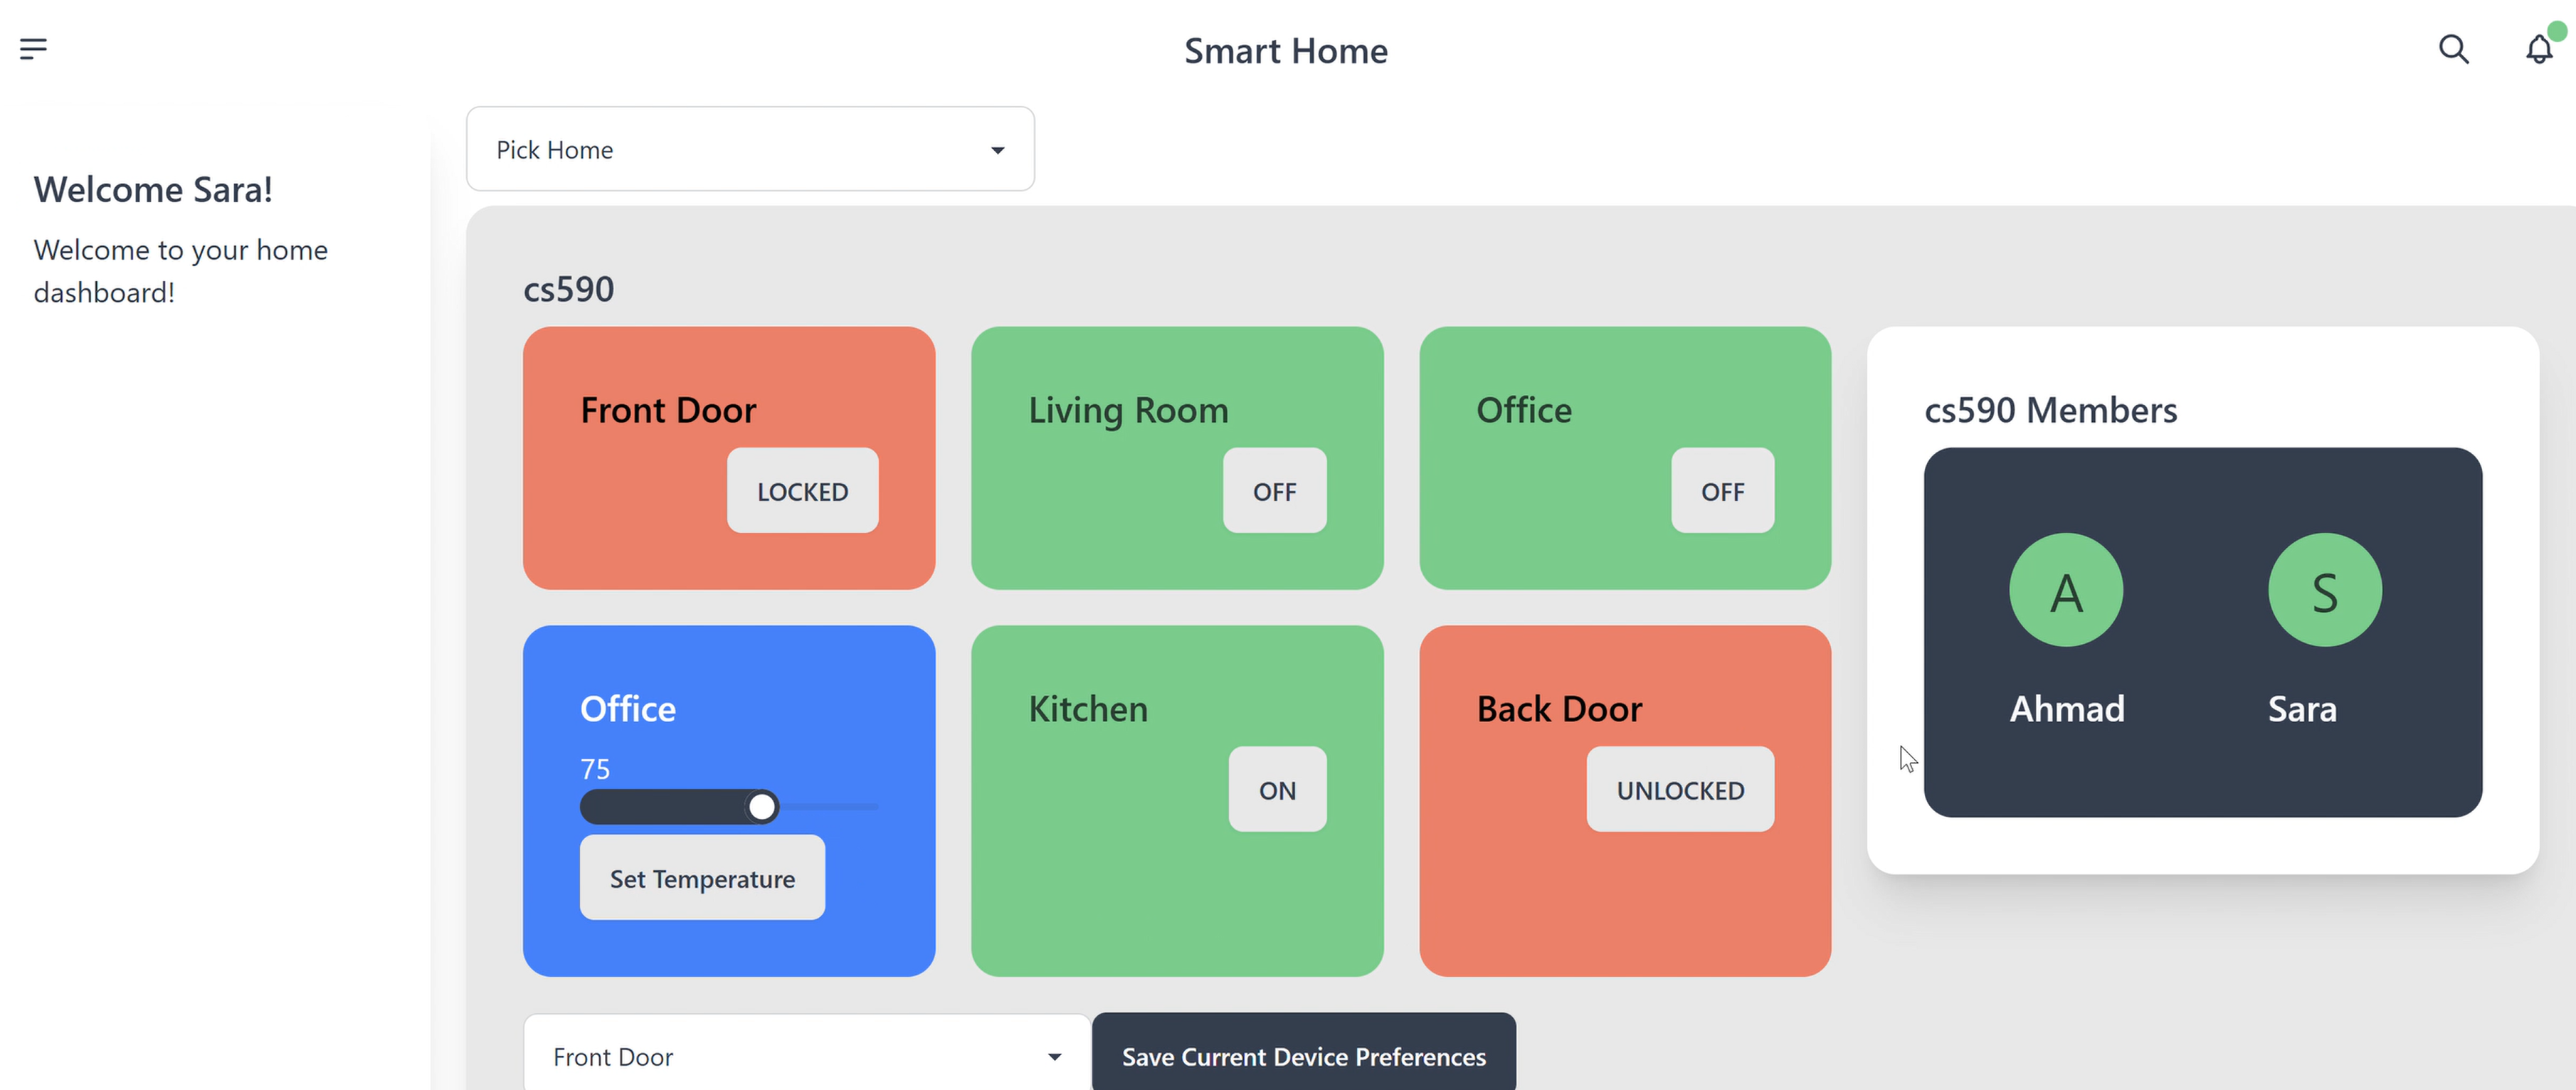Open the notifications bell

coord(2539,49)
